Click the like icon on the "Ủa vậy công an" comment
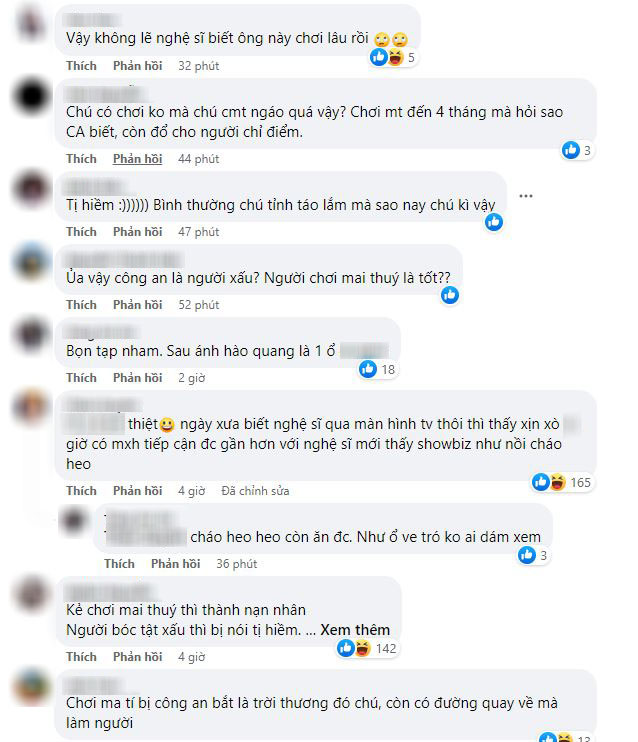 point(450,295)
